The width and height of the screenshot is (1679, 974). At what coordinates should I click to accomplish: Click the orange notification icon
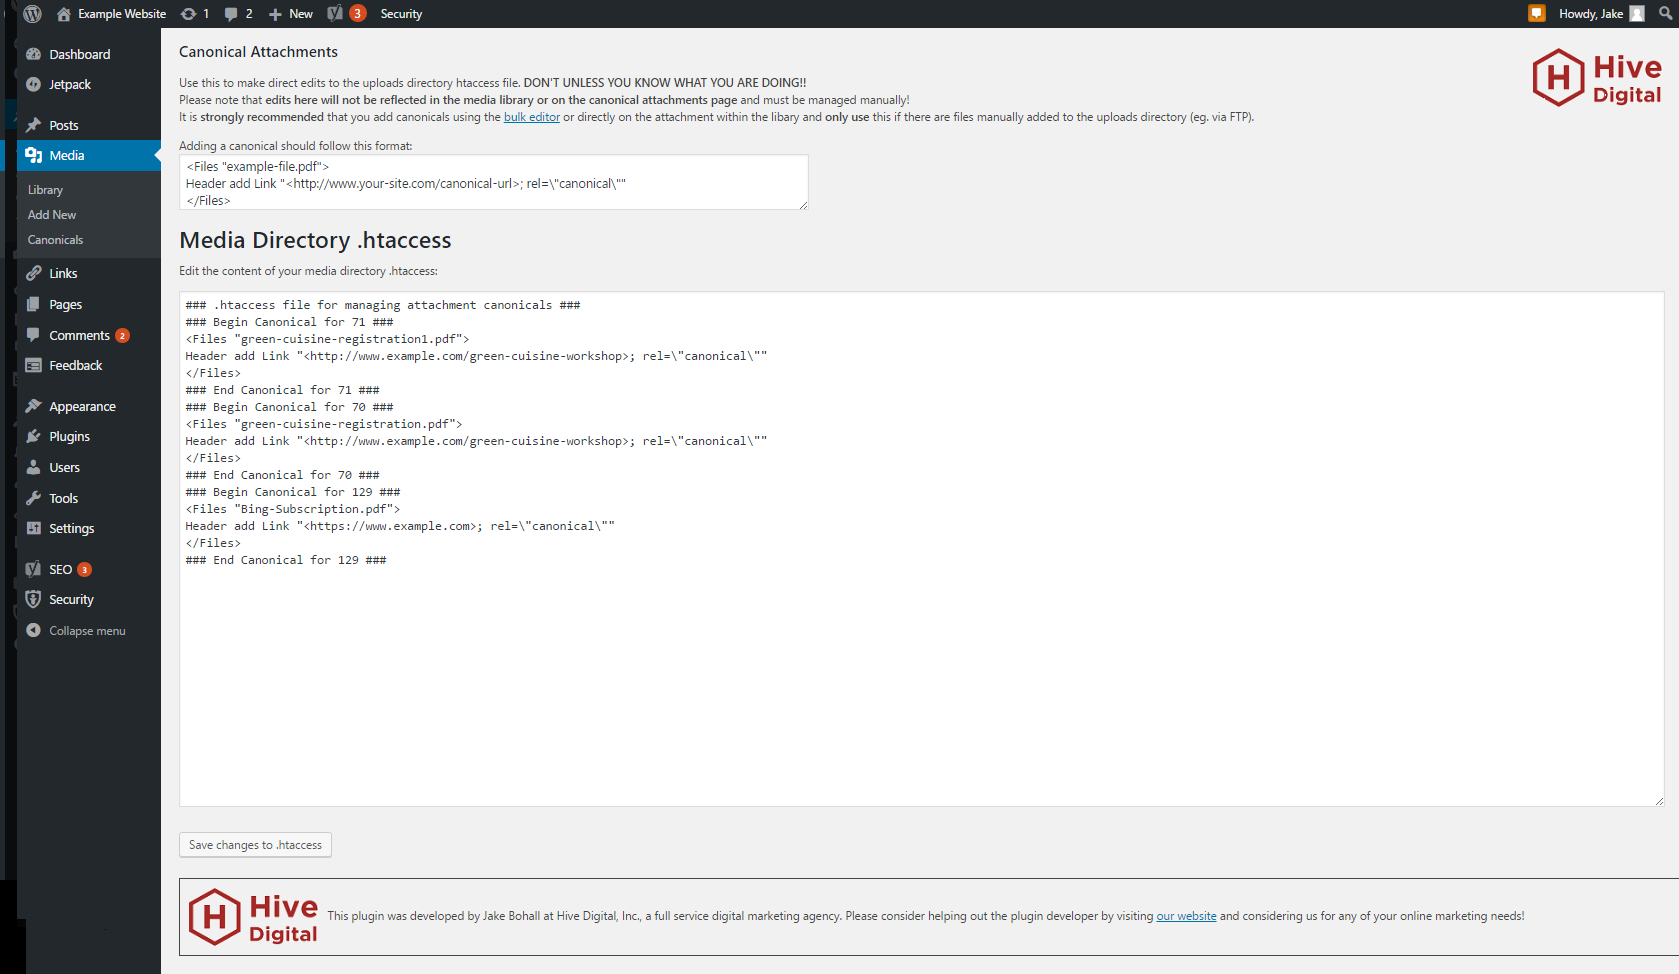pyautogui.click(x=1537, y=13)
